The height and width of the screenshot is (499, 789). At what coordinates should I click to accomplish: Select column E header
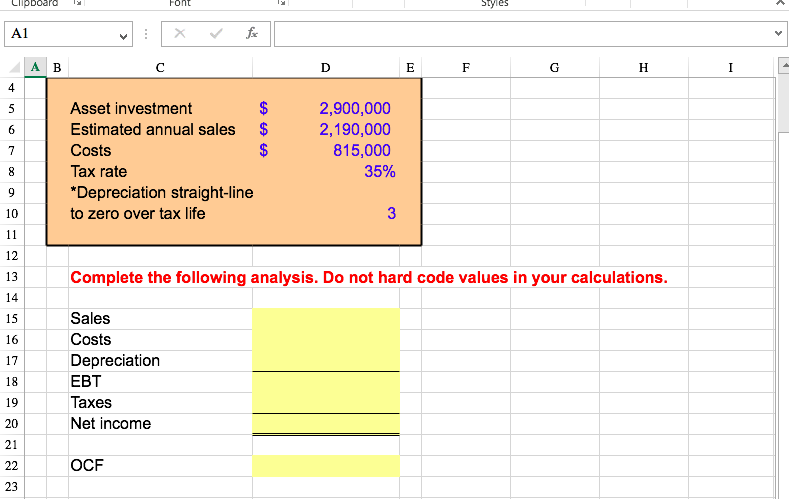[411, 67]
